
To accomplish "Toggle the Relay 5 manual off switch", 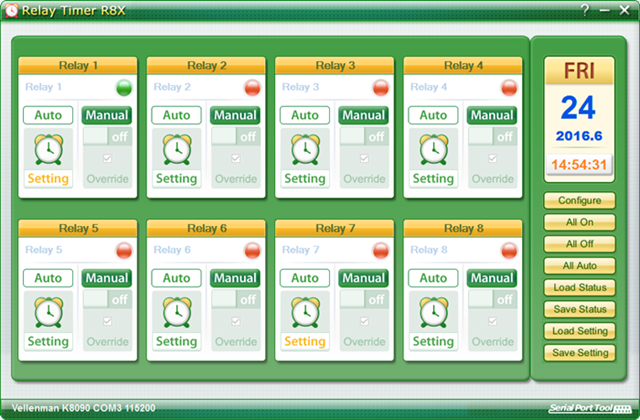I will [x=108, y=299].
